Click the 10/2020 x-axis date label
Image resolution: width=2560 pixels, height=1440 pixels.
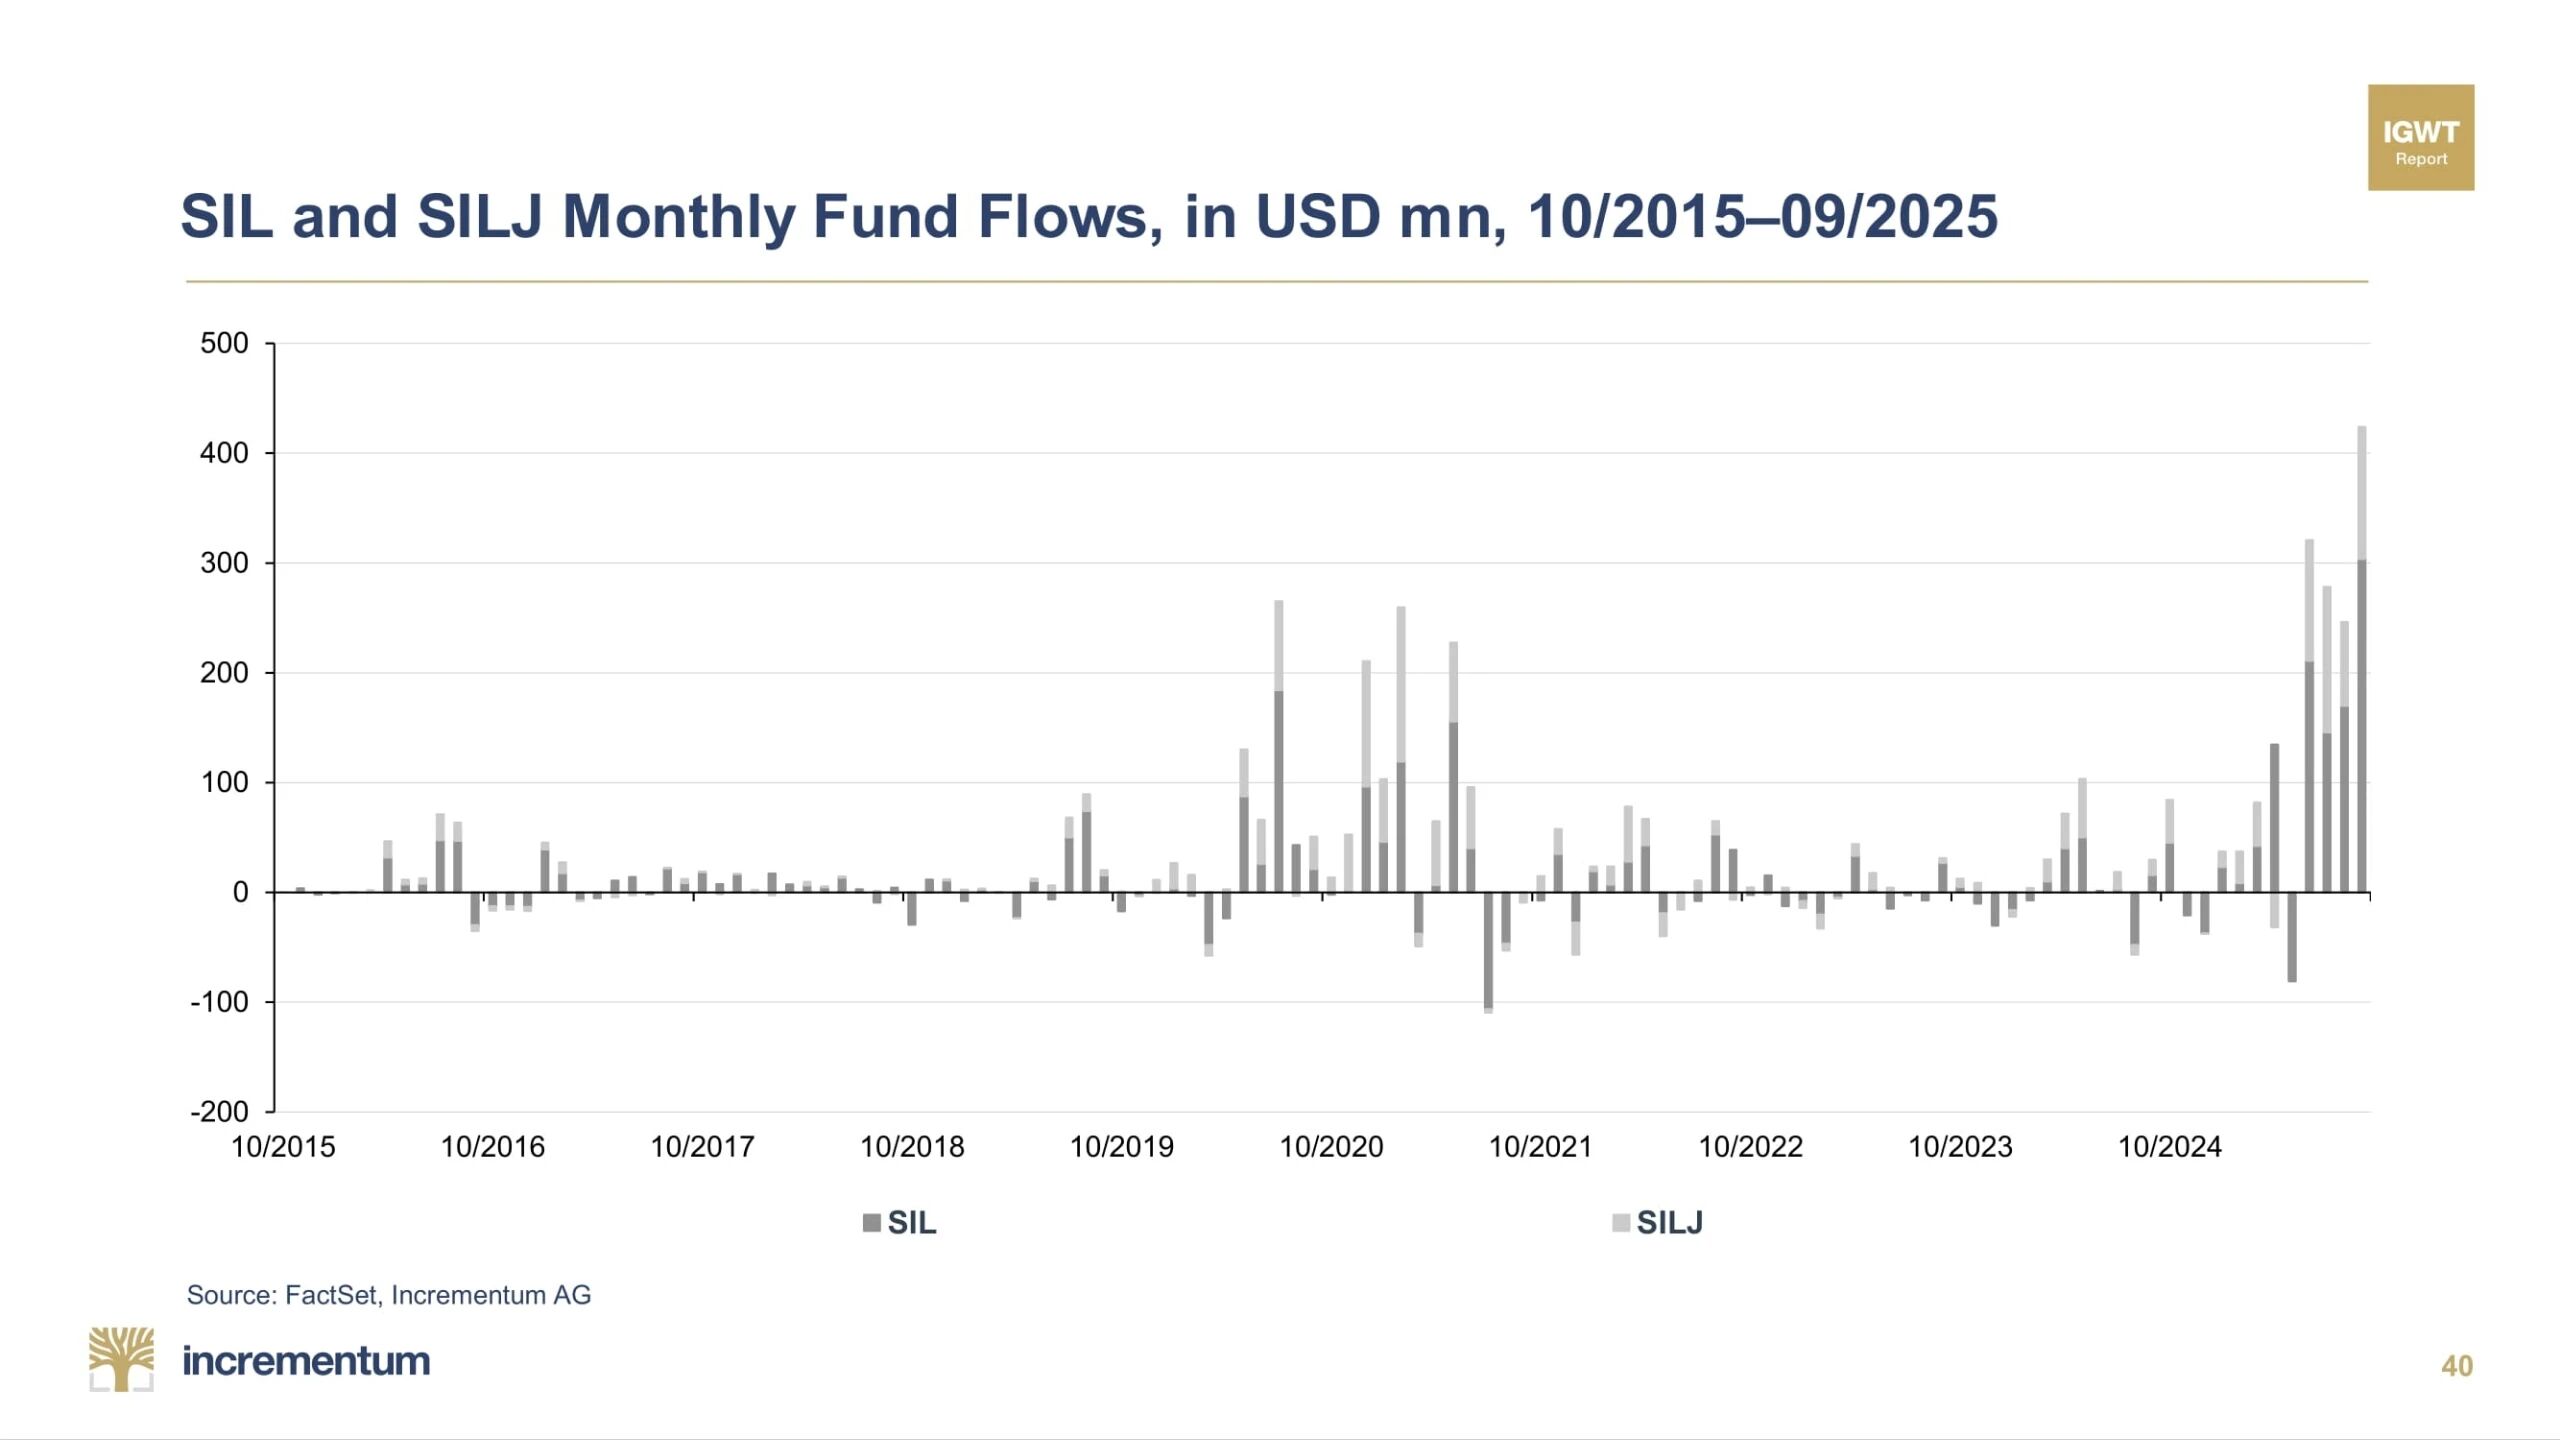[1331, 1146]
